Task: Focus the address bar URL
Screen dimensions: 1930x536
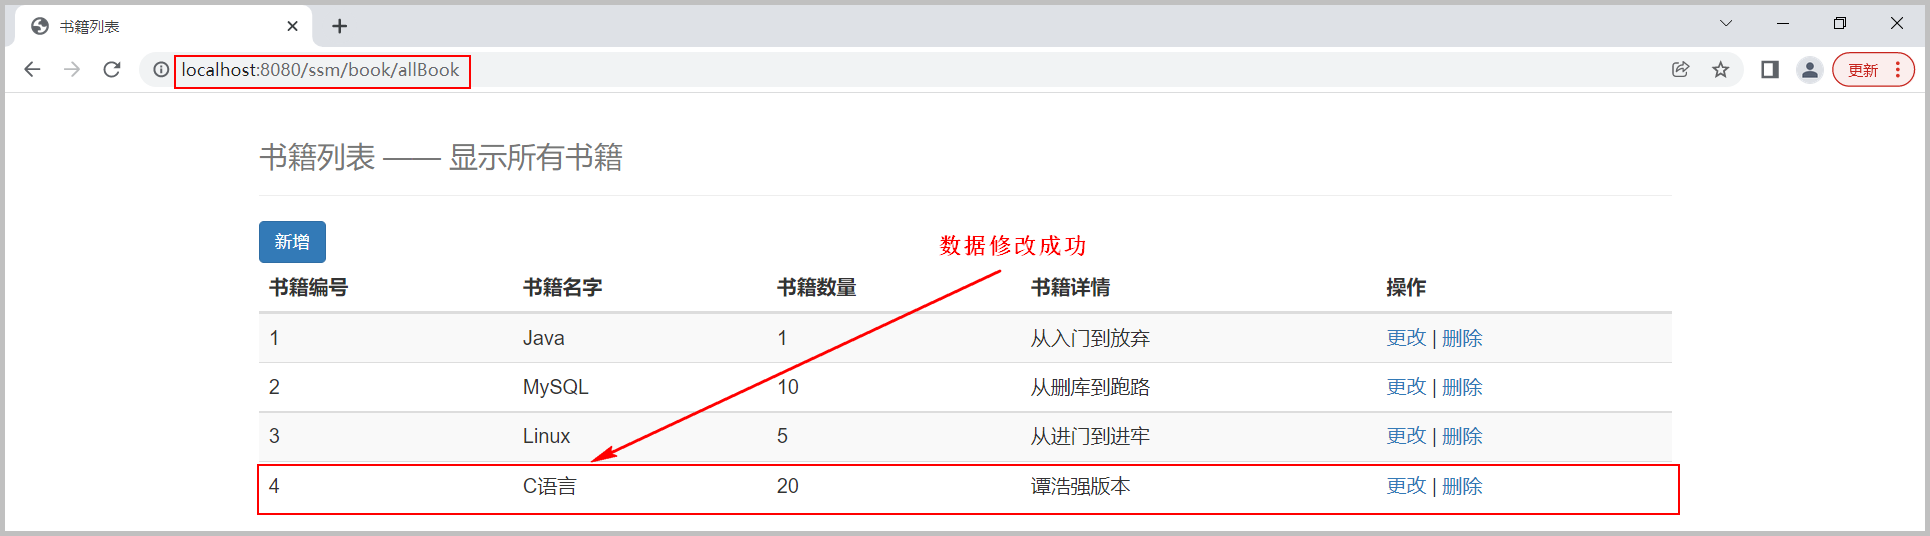Action: coord(321,70)
